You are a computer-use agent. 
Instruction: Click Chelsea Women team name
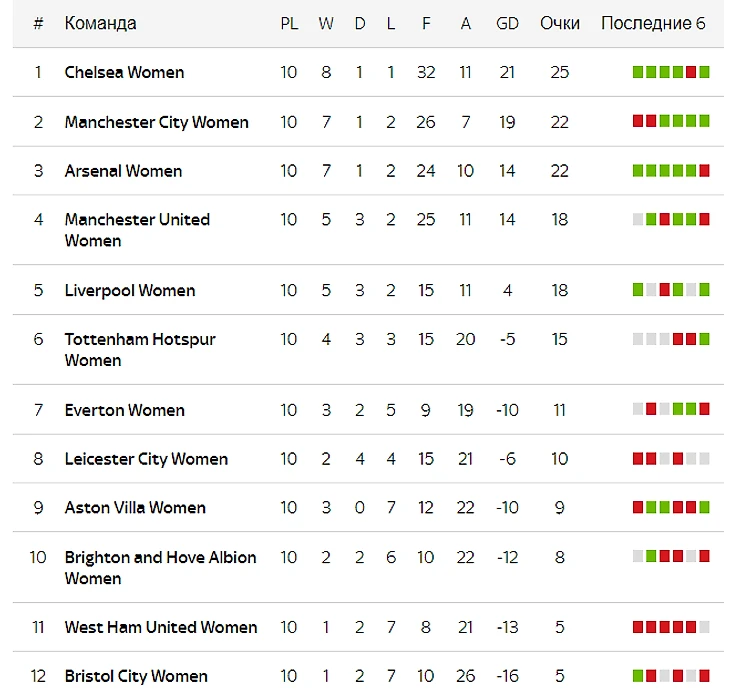pyautogui.click(x=124, y=72)
